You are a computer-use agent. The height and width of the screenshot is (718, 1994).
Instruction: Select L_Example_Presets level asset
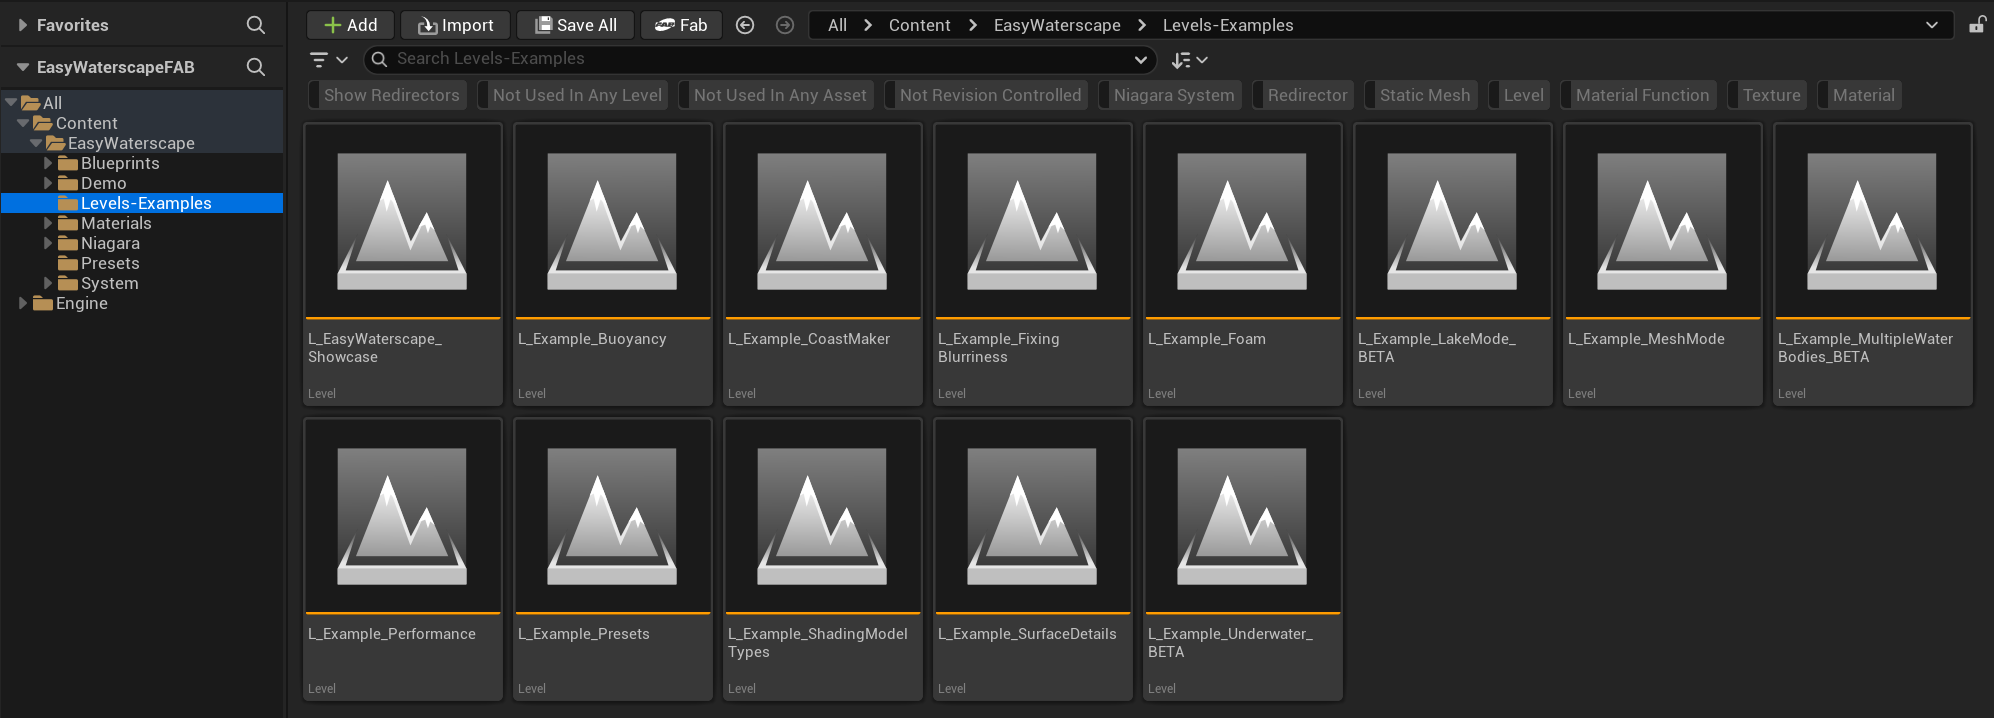pos(613,559)
